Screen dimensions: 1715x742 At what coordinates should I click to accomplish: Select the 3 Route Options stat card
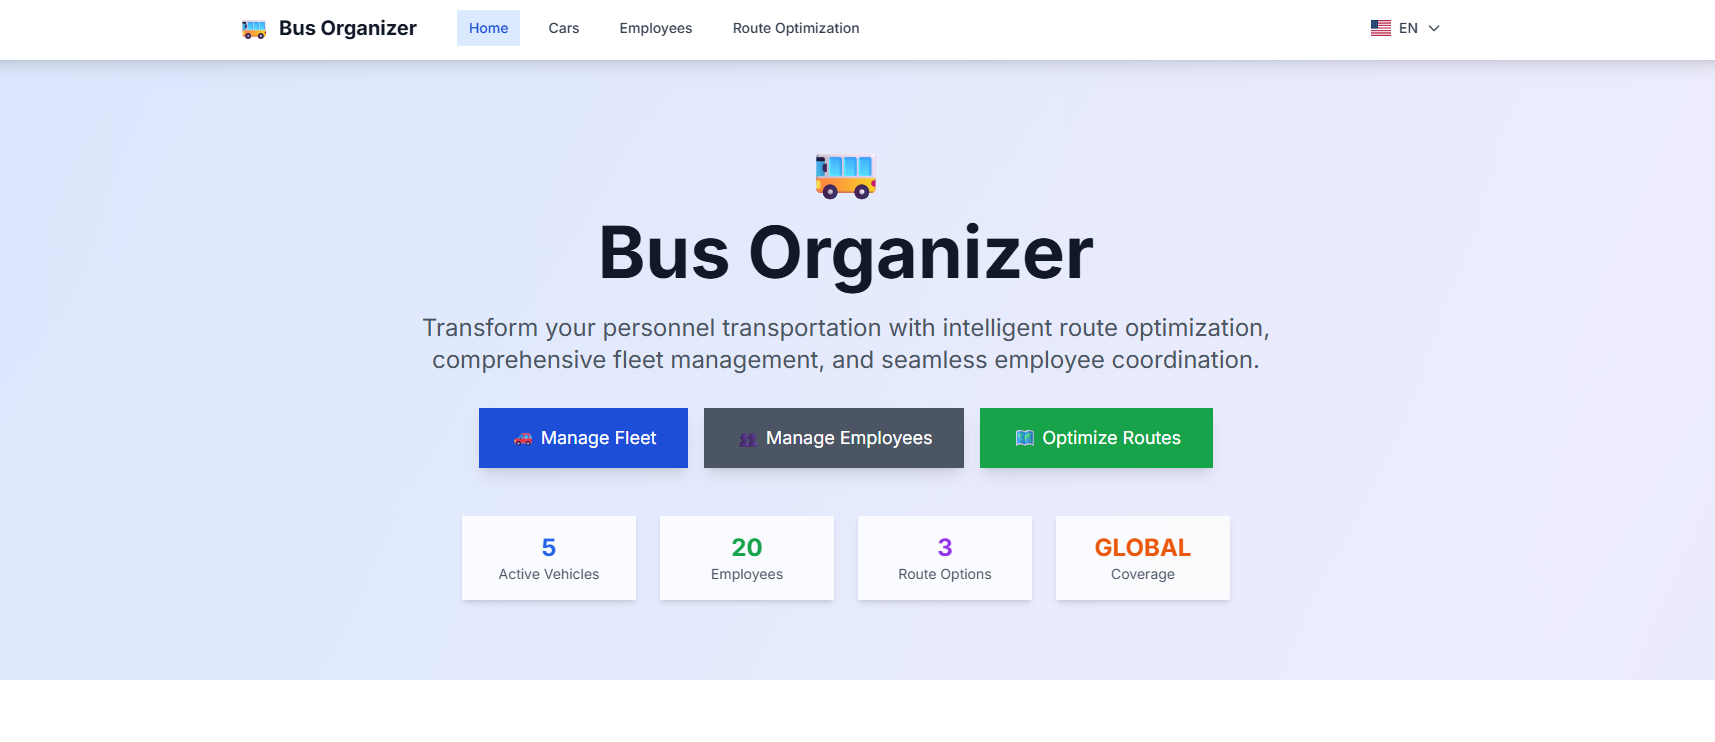pyautogui.click(x=945, y=558)
